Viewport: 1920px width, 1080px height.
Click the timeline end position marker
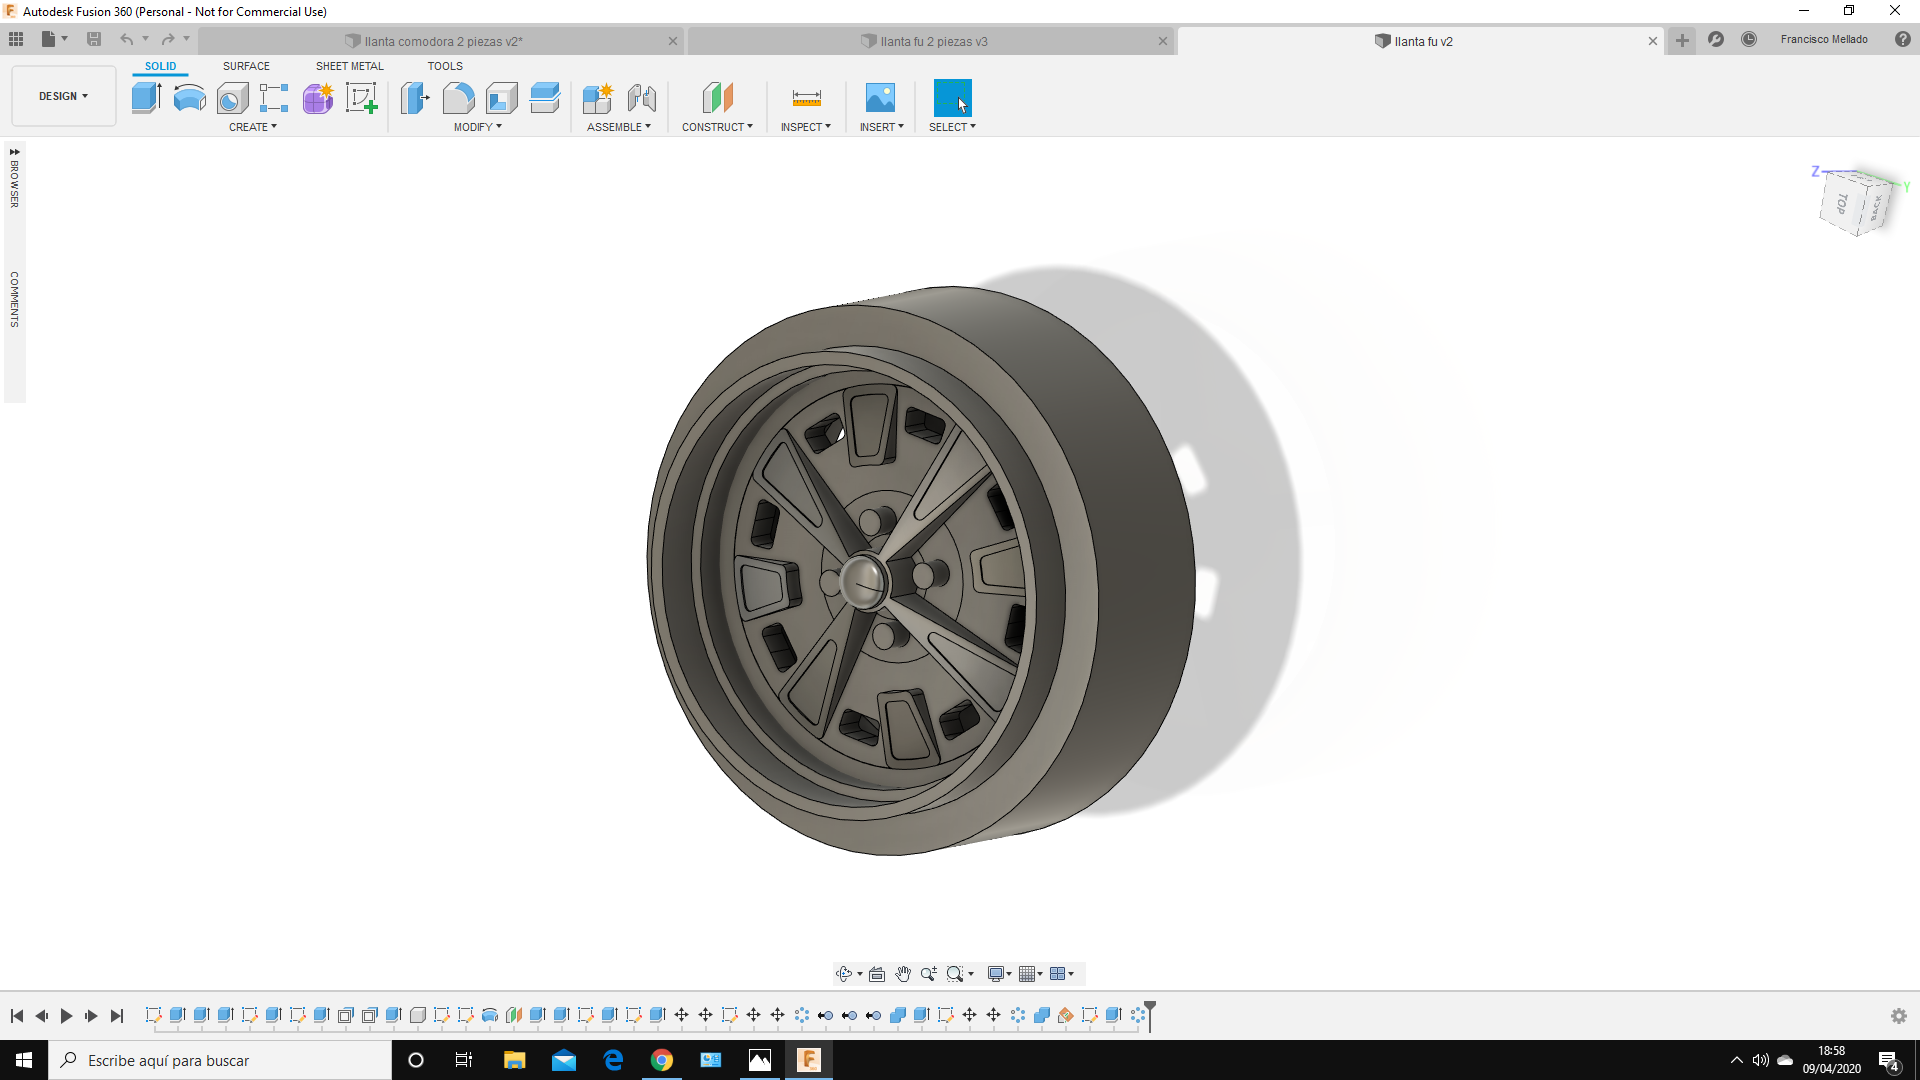point(1150,1014)
